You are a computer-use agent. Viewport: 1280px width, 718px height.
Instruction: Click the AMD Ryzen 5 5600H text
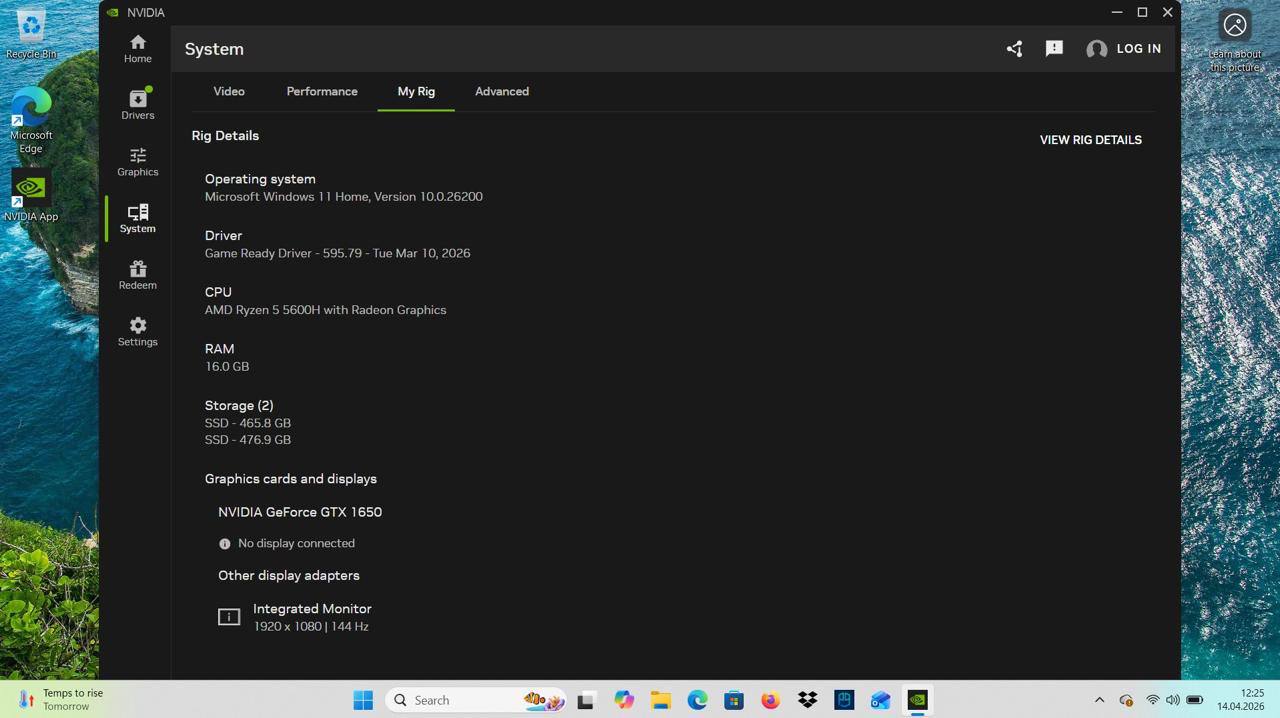(x=326, y=310)
